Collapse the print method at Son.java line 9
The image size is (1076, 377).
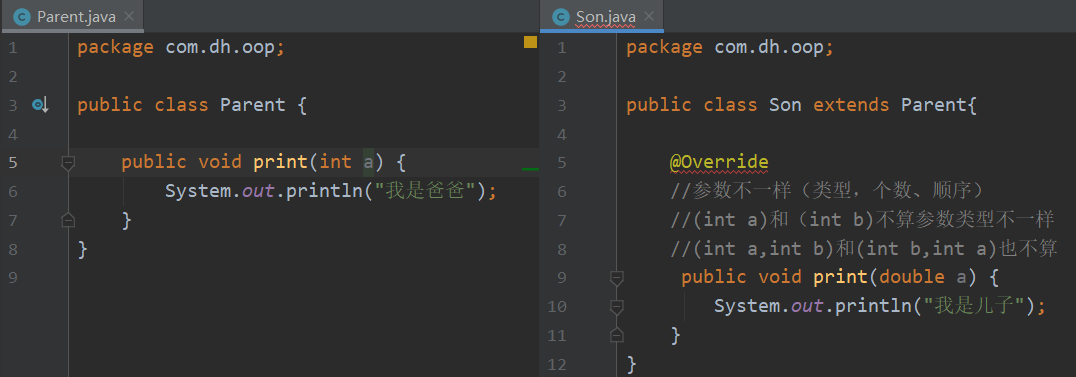pos(617,277)
